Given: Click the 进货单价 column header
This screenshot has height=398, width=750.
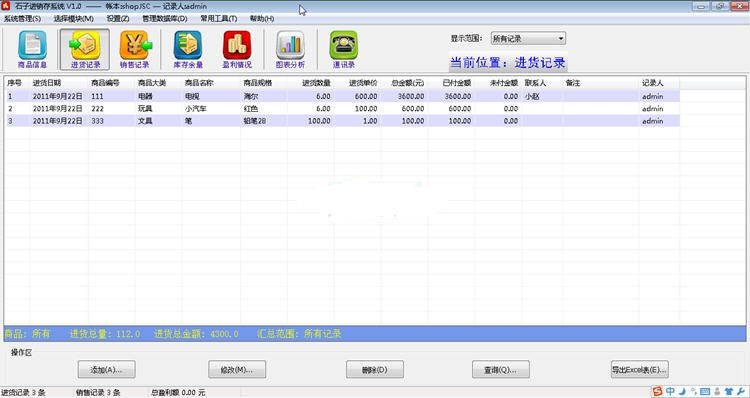Looking at the screenshot, I should point(357,83).
